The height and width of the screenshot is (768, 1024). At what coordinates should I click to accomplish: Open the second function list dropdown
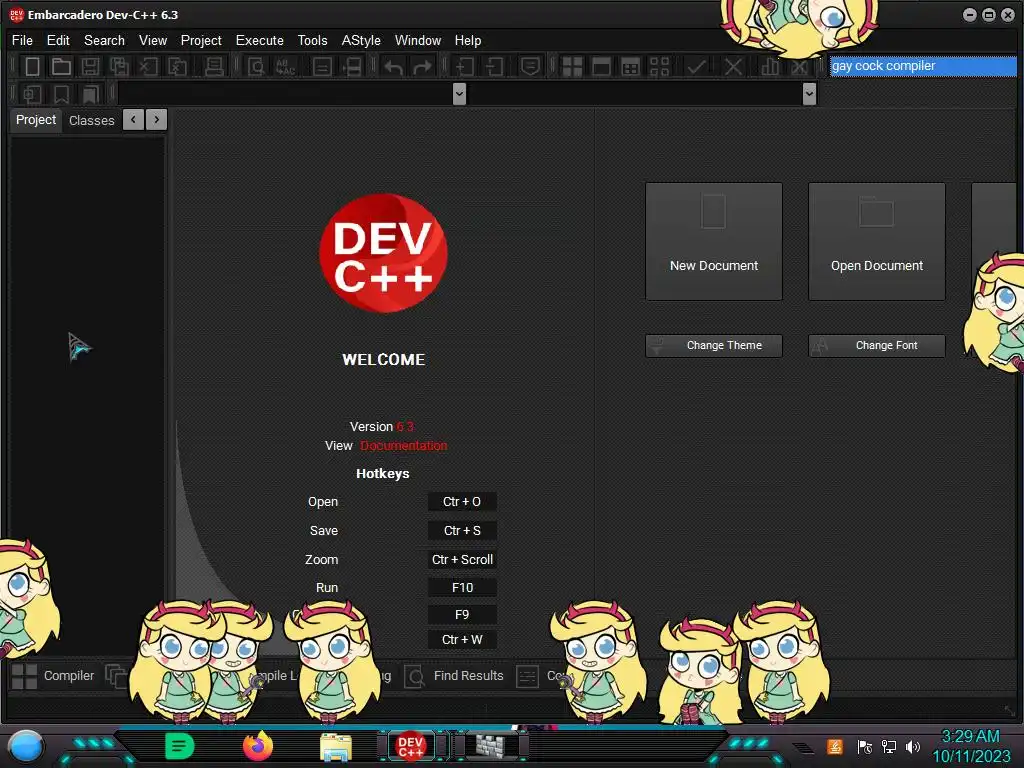[x=809, y=94]
